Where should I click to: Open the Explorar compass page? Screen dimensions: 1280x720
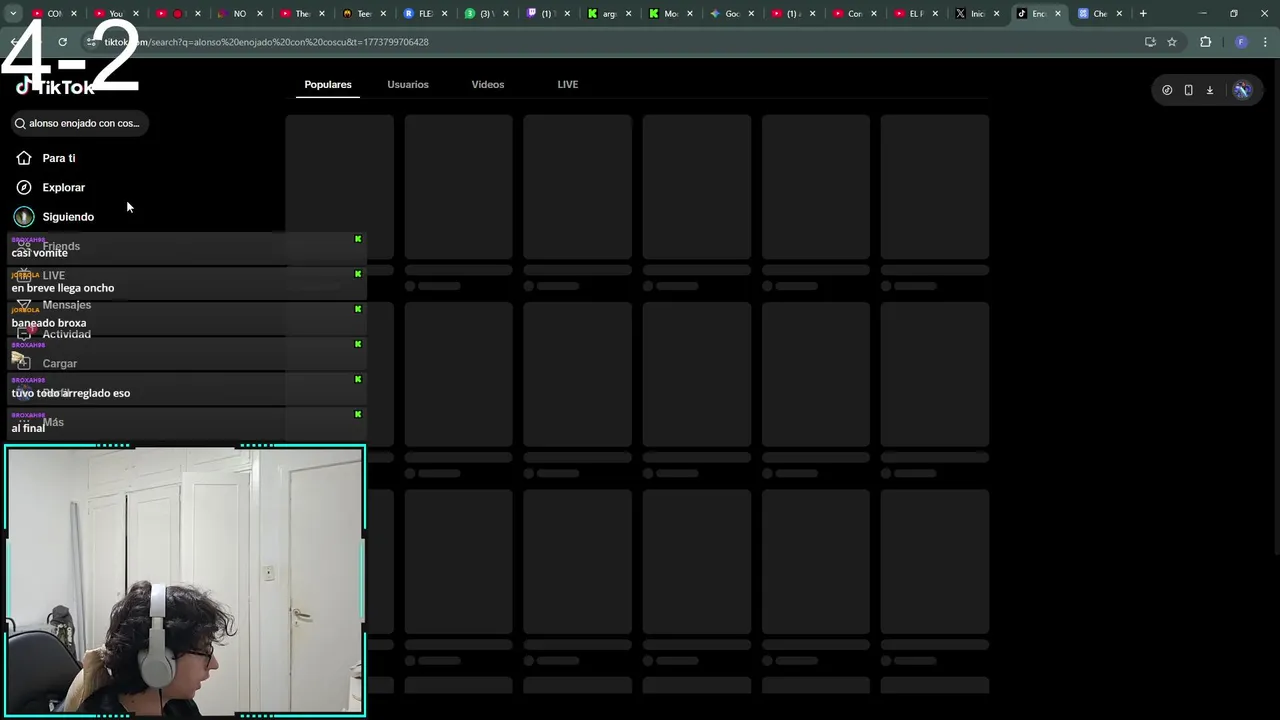coord(51,187)
